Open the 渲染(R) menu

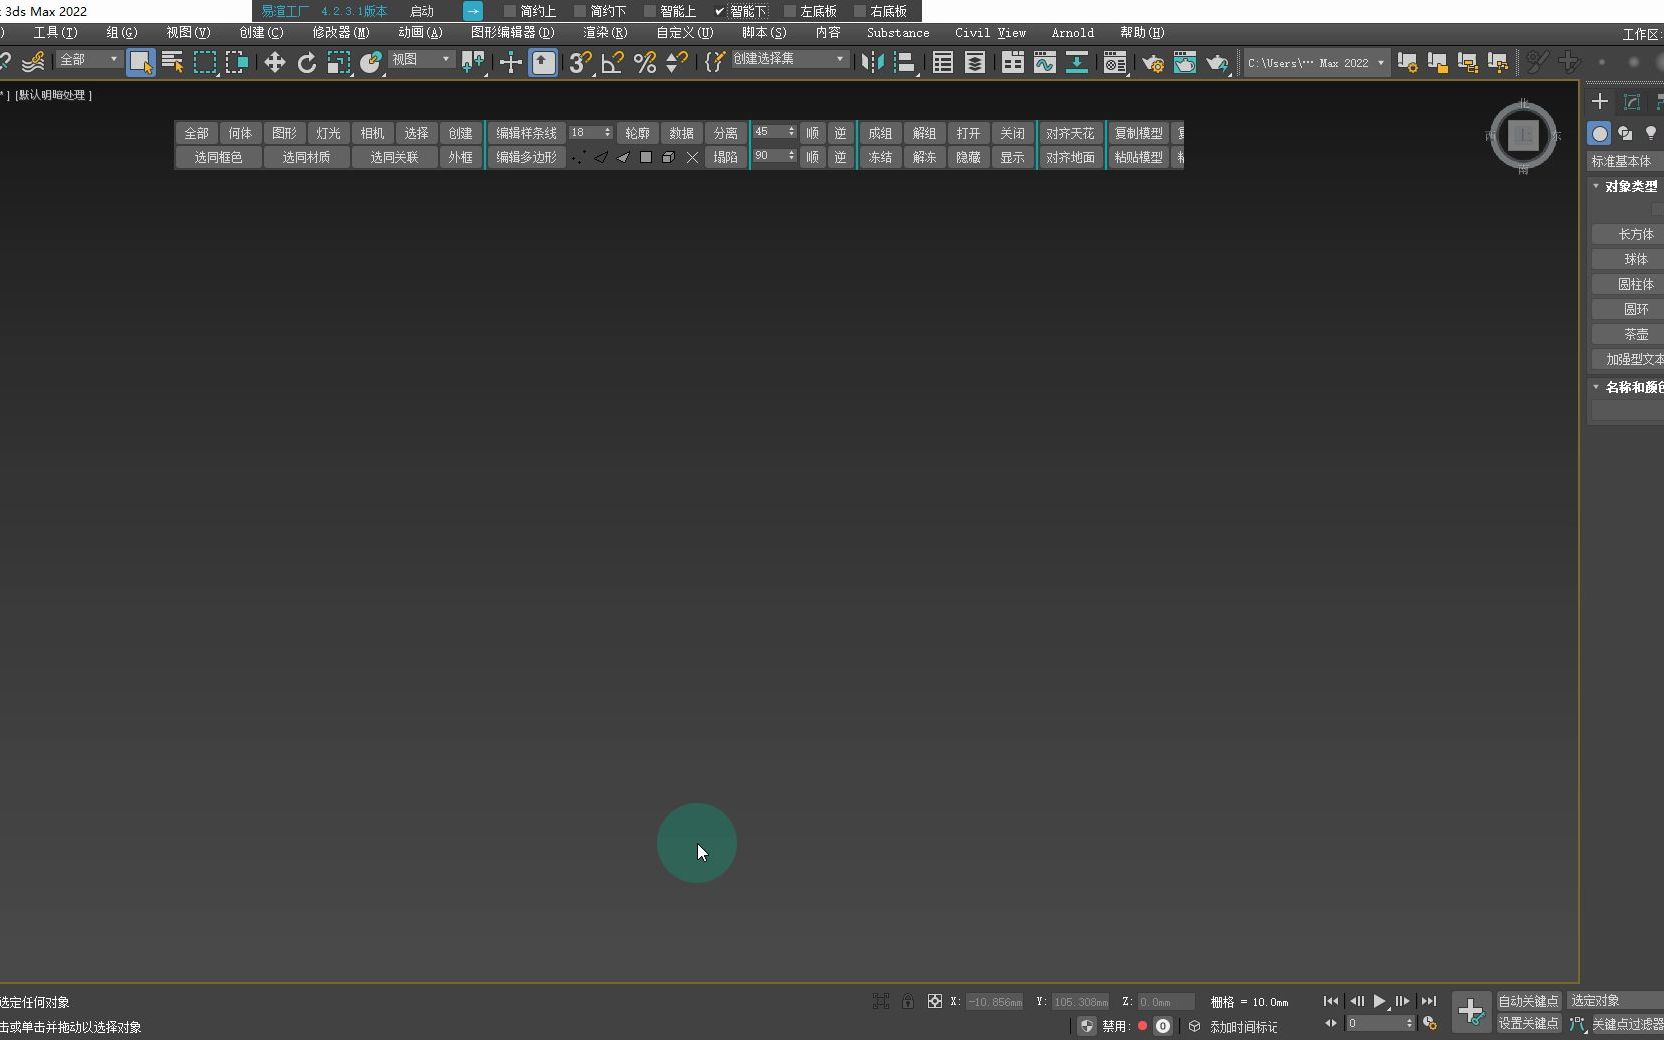(x=605, y=33)
